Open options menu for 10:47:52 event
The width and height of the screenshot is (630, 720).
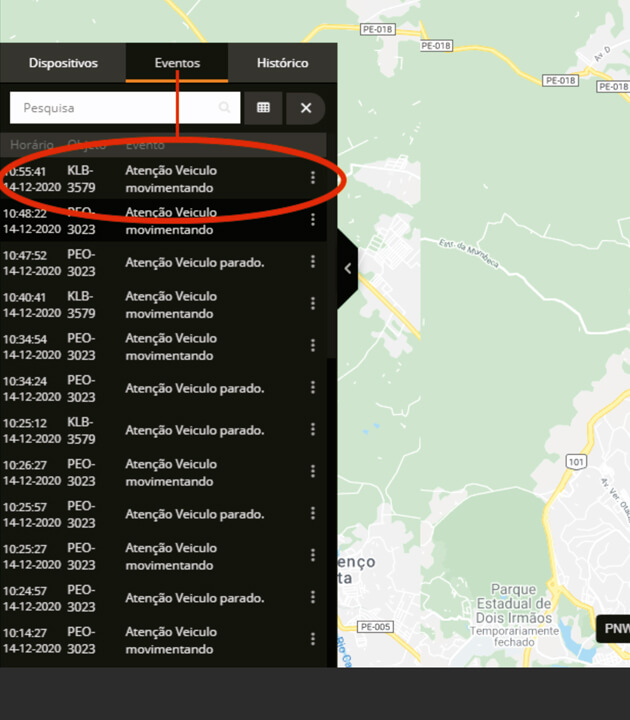point(313,262)
